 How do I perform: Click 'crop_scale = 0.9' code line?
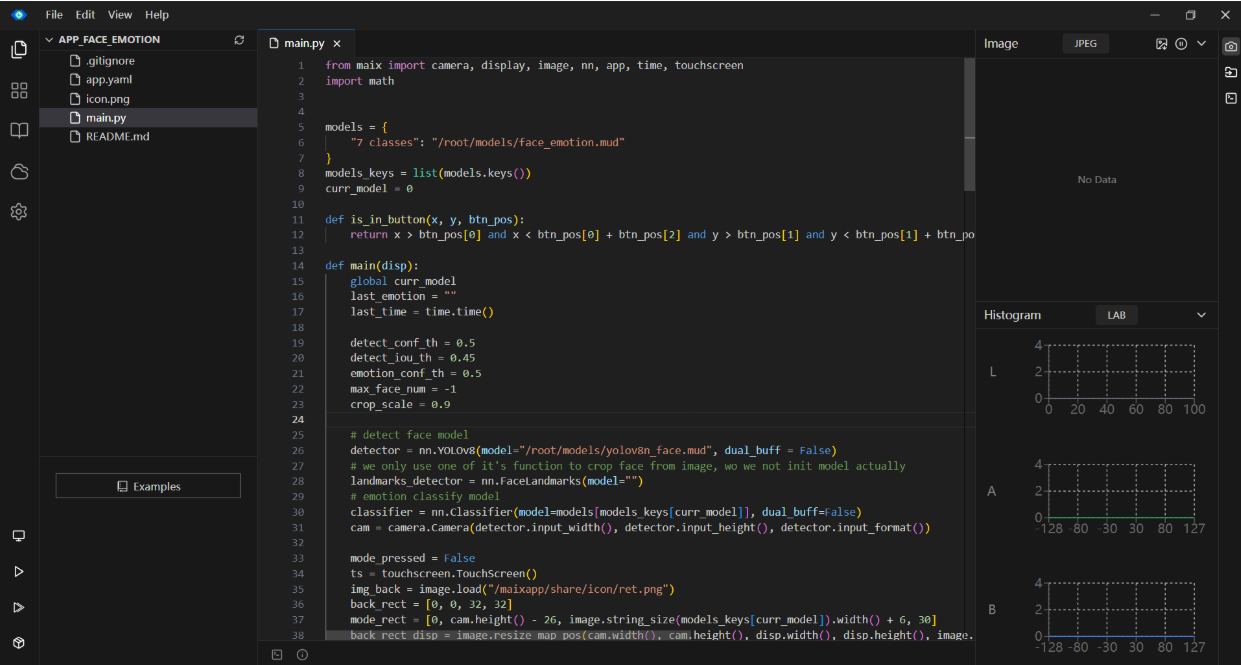(400, 404)
